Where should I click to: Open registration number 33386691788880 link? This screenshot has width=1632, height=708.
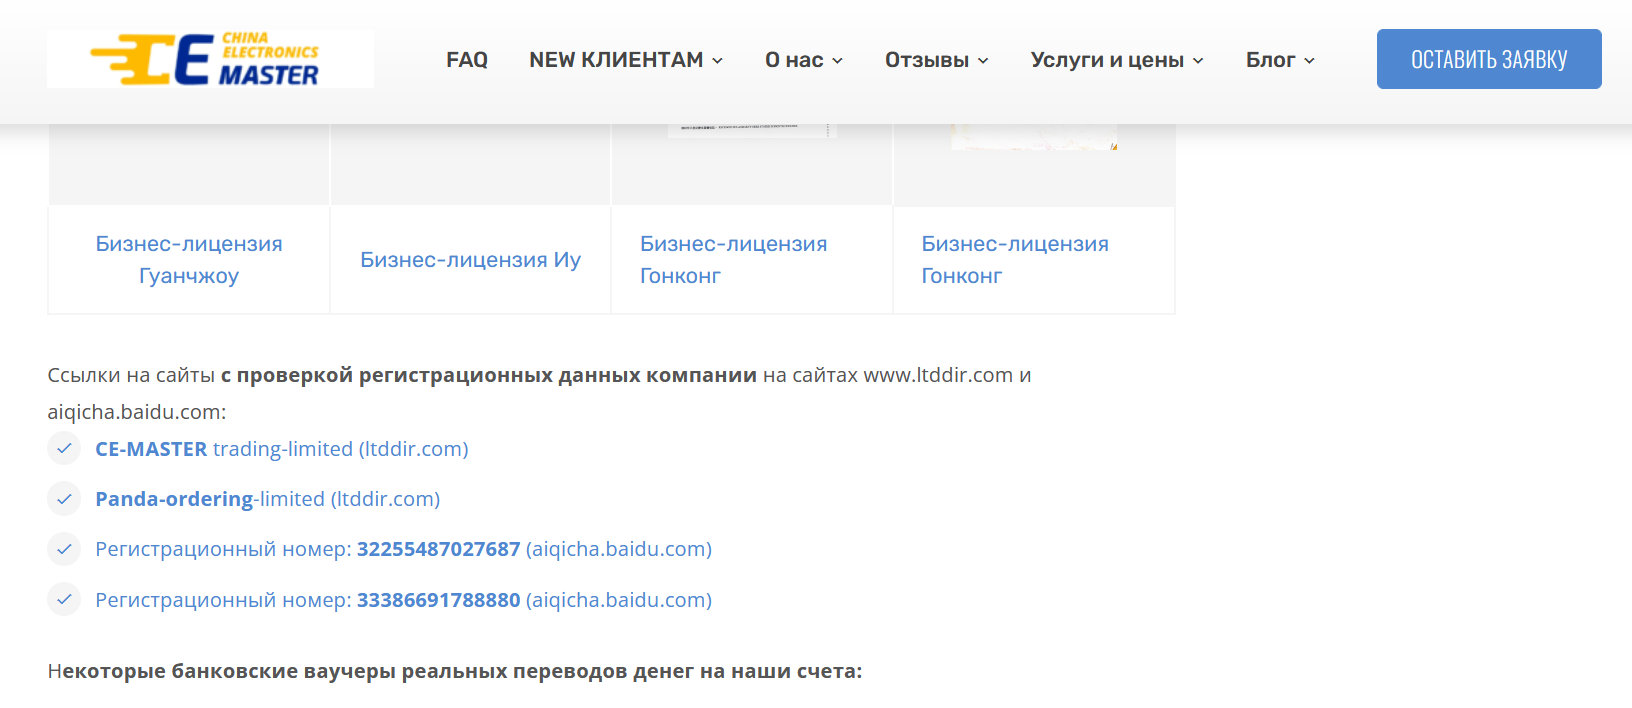(404, 600)
